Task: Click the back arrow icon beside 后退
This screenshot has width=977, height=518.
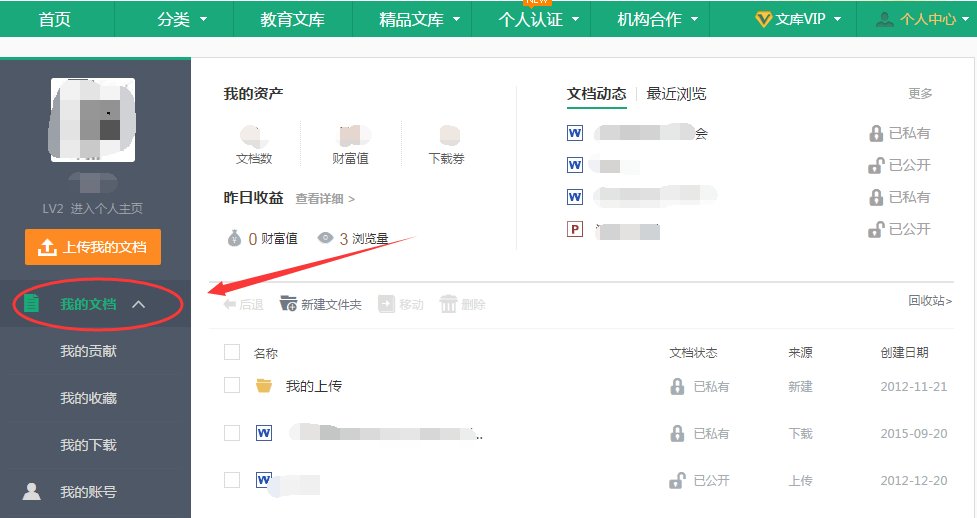Action: click(229, 304)
